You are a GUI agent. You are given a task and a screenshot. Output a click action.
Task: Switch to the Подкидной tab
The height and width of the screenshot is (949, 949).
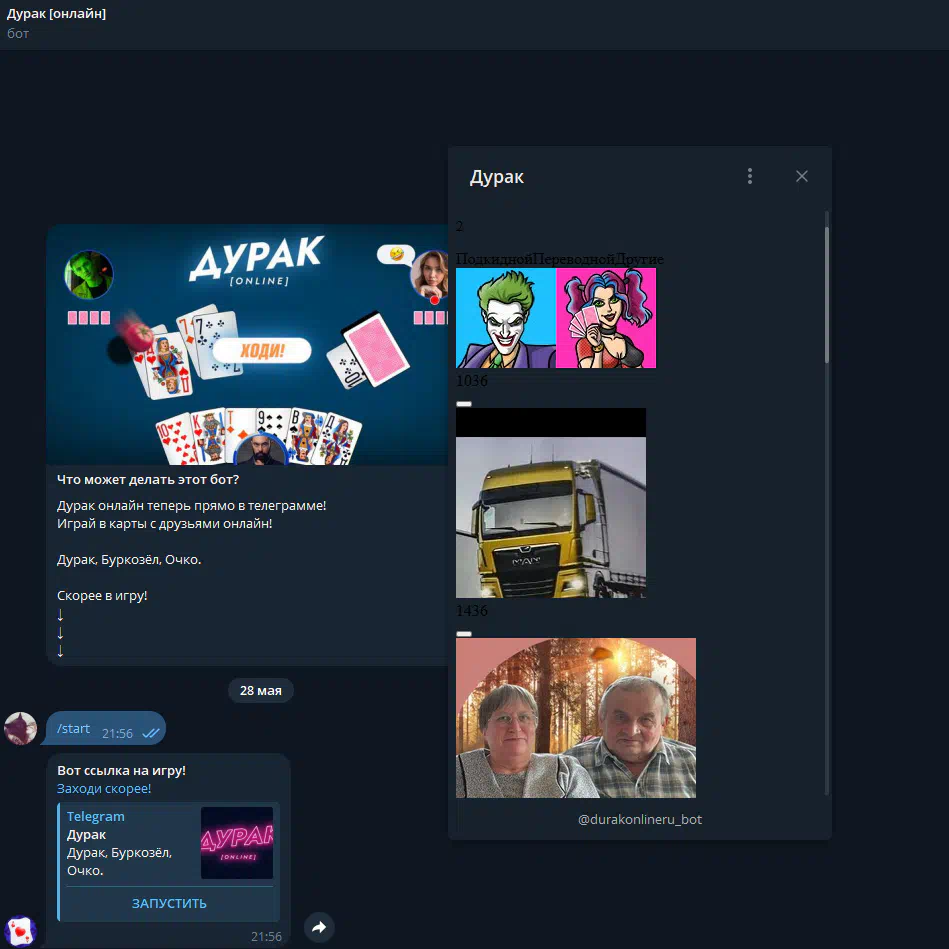pyautogui.click(x=494, y=258)
